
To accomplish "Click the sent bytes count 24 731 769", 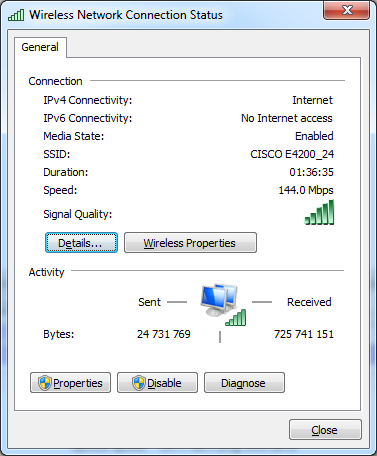I will [x=164, y=334].
